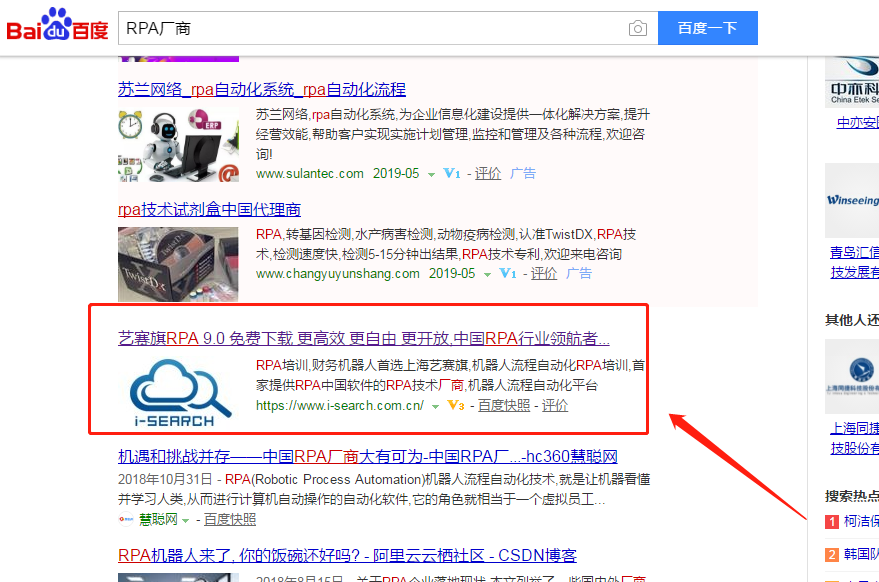Image resolution: width=879 pixels, height=582 pixels.
Task: Click 广告 label on sulantec result
Action: pos(522,174)
